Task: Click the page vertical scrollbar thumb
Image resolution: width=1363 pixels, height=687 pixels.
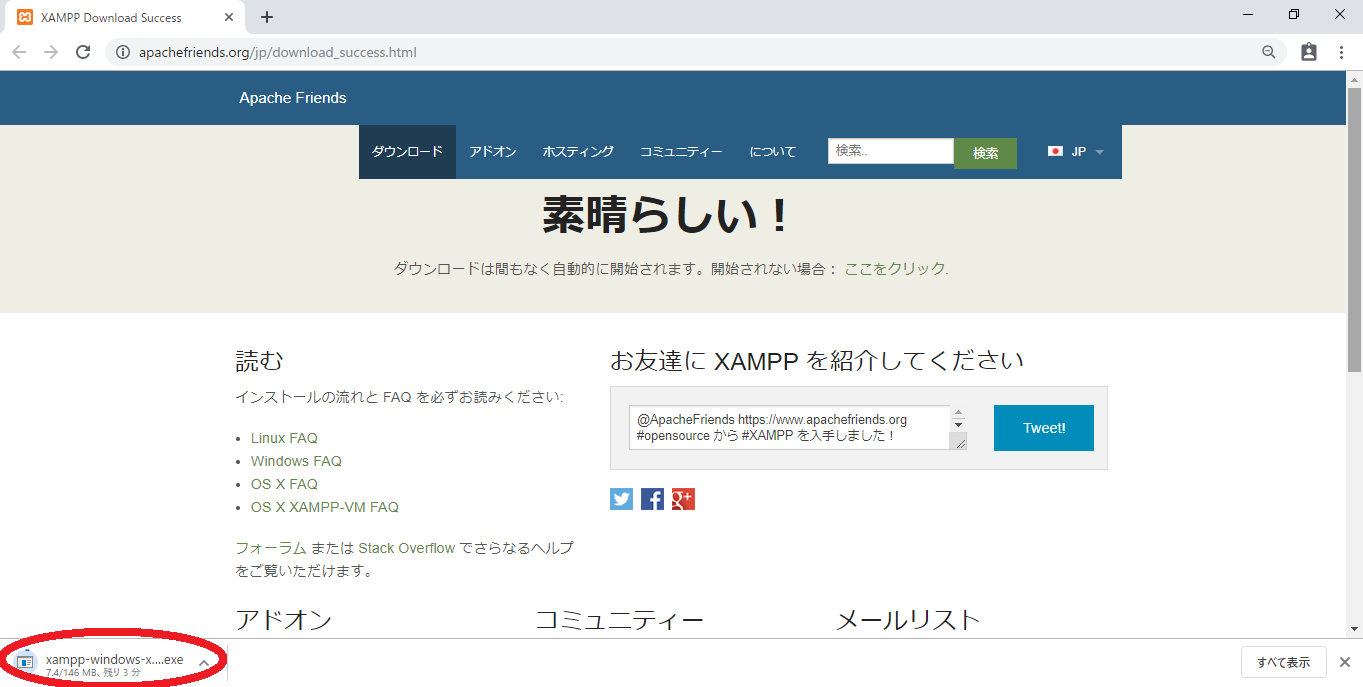Action: coord(1355,230)
